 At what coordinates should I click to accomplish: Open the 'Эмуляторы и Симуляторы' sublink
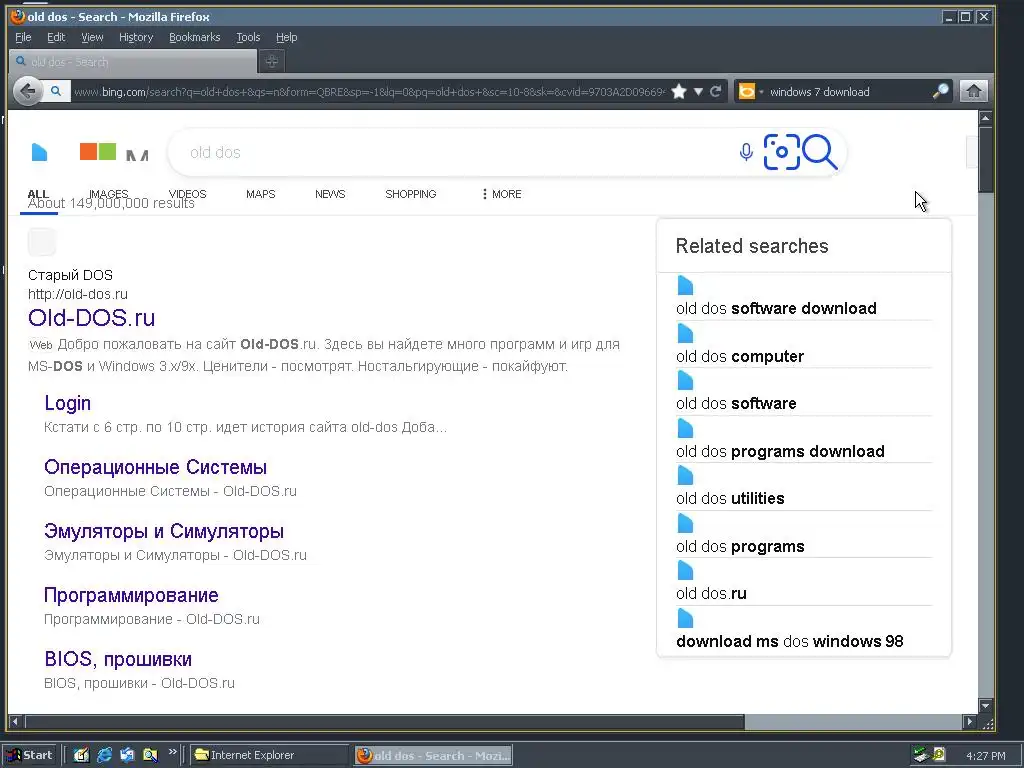164,531
